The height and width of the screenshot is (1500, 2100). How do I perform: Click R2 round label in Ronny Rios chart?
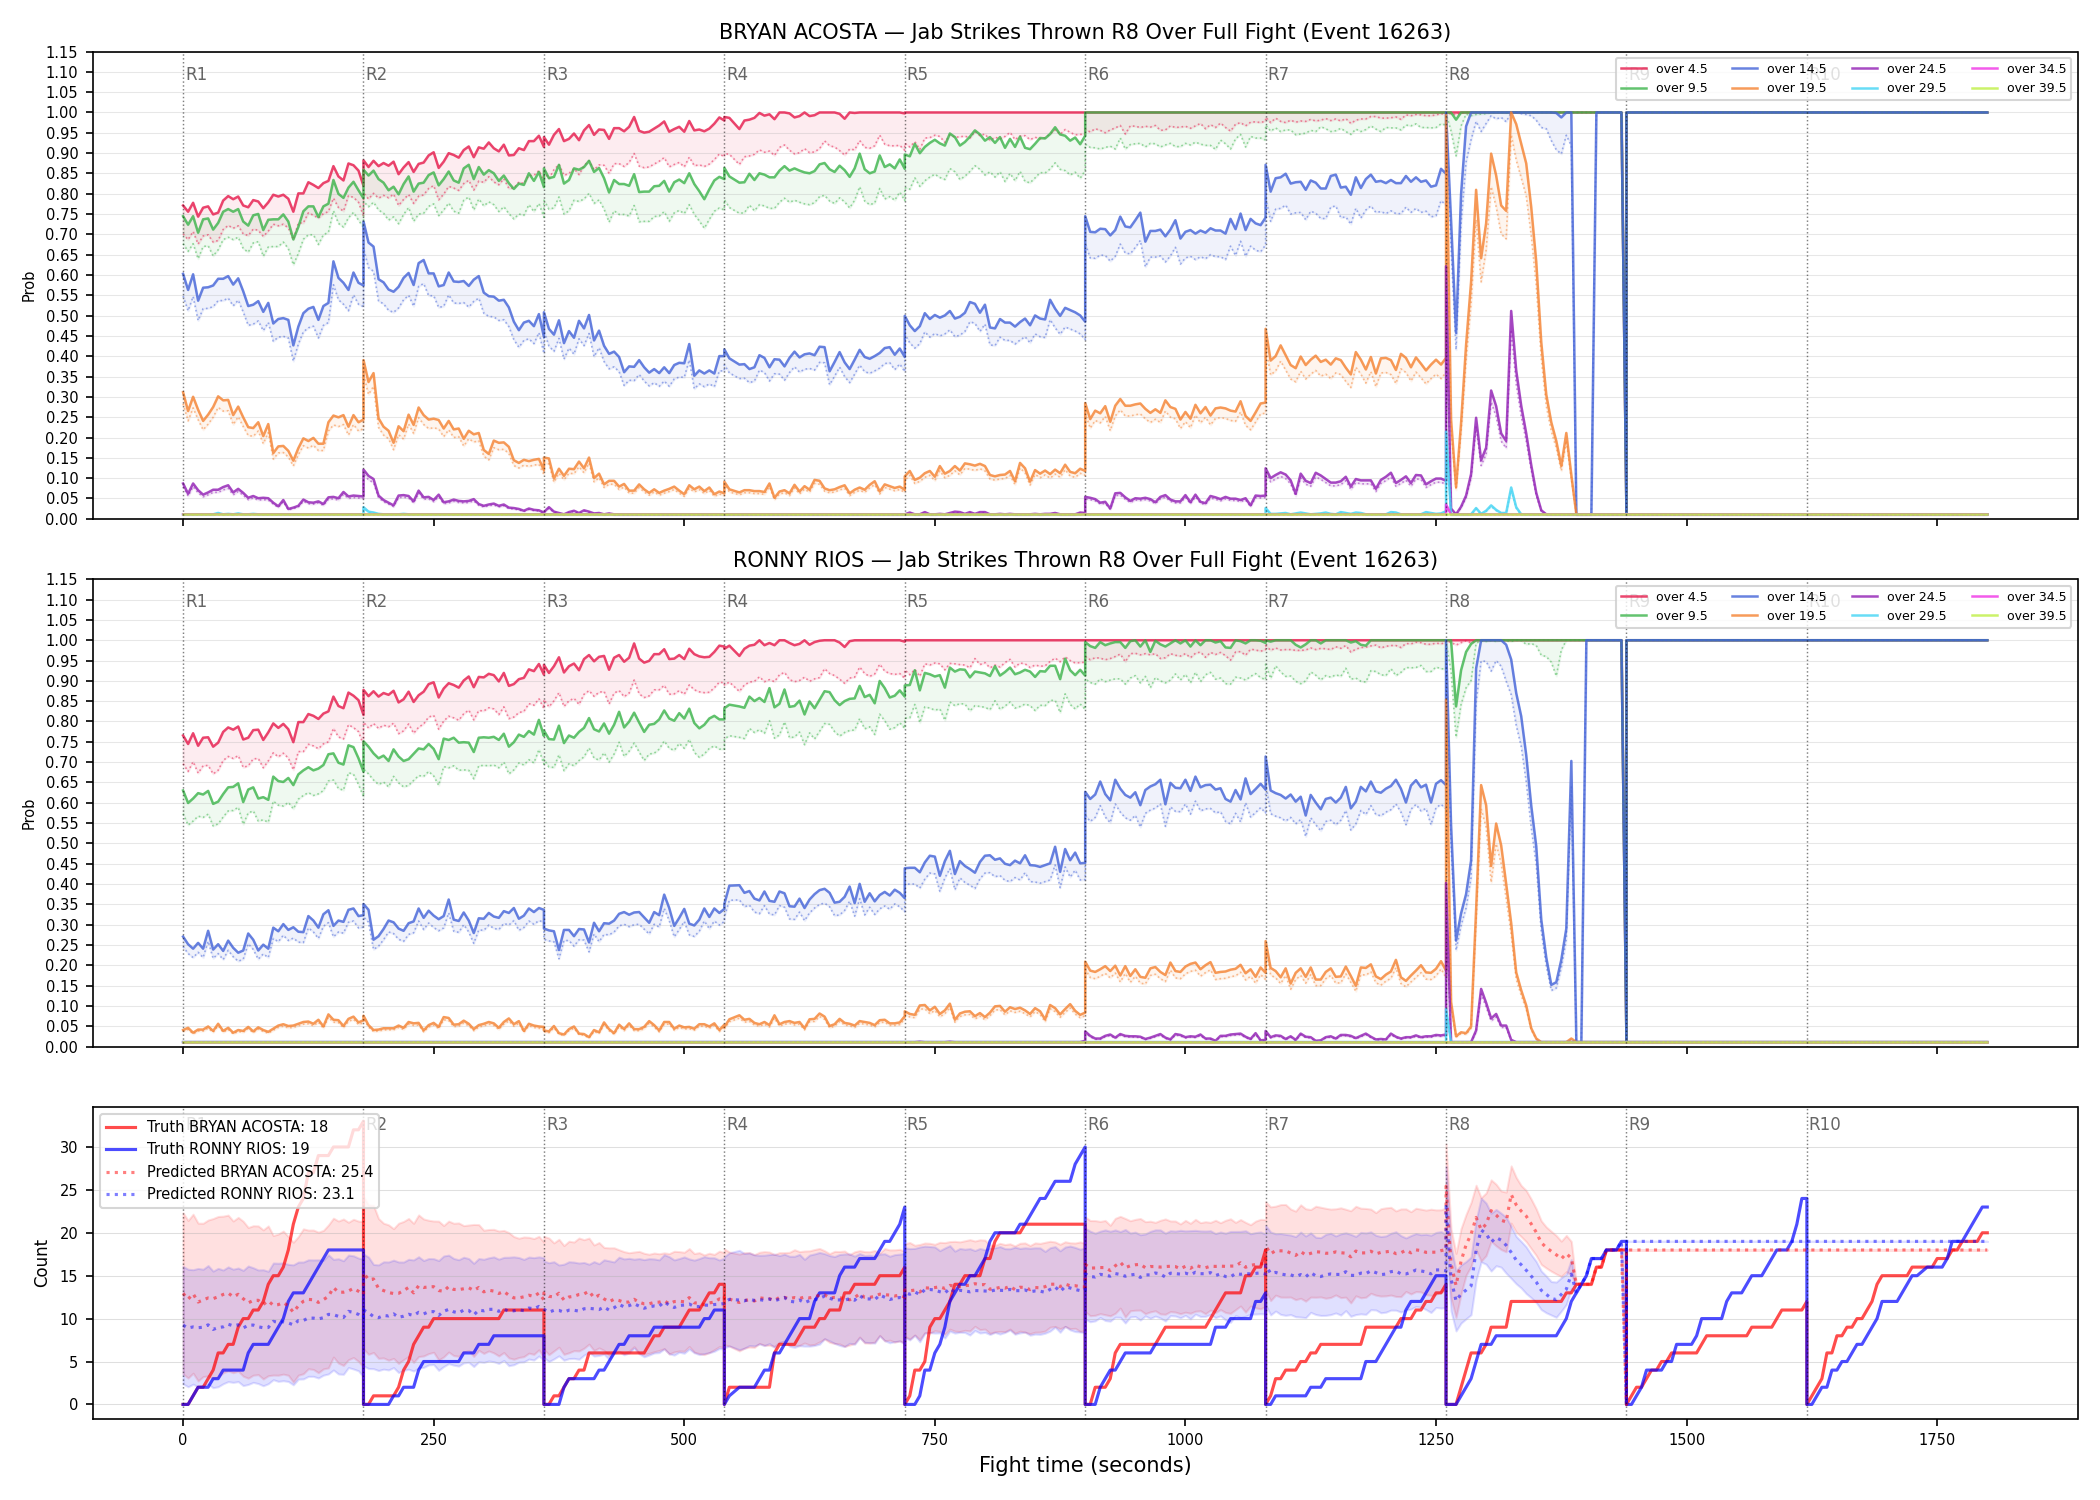tap(376, 601)
